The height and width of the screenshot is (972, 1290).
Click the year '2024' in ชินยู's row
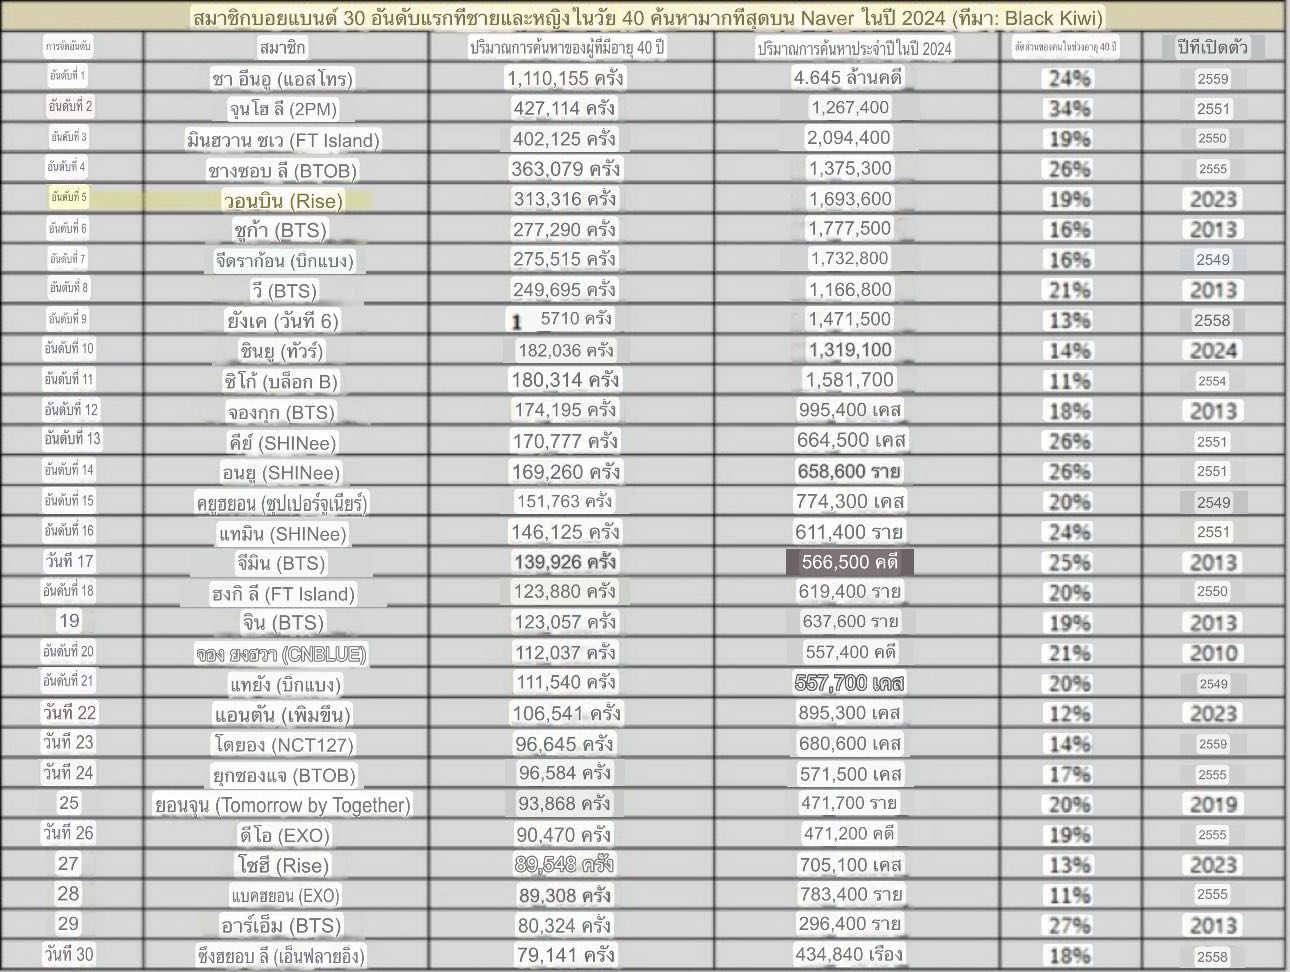coord(1213,351)
